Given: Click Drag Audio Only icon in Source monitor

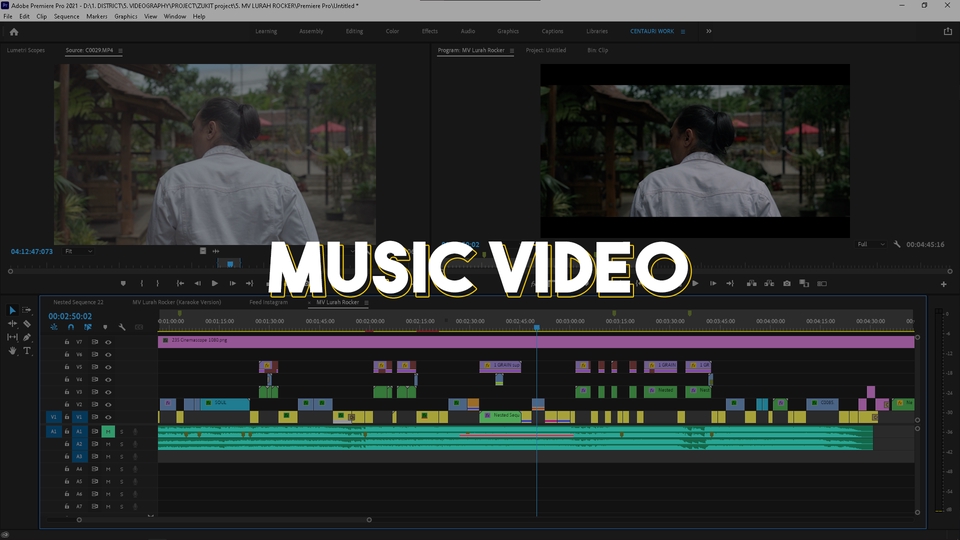Looking at the screenshot, I should [216, 251].
